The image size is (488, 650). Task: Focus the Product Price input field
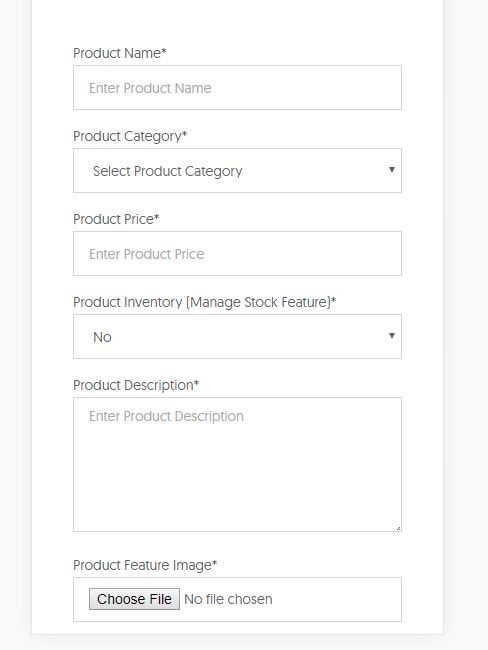coord(237,253)
